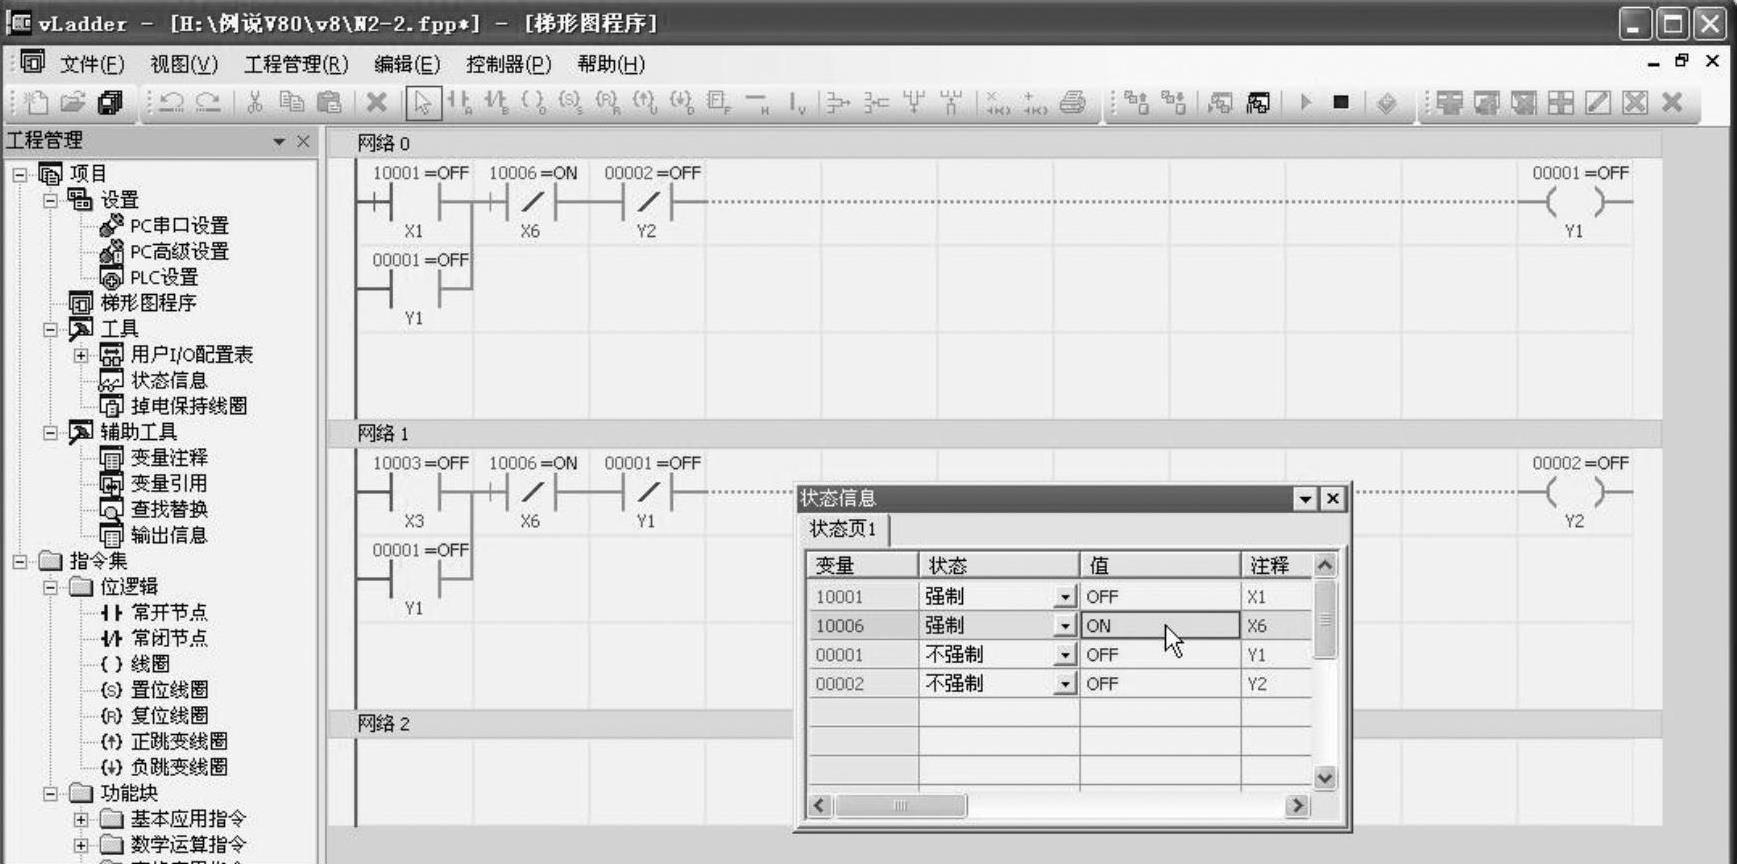Collapse the 设置 tree node

51,200
